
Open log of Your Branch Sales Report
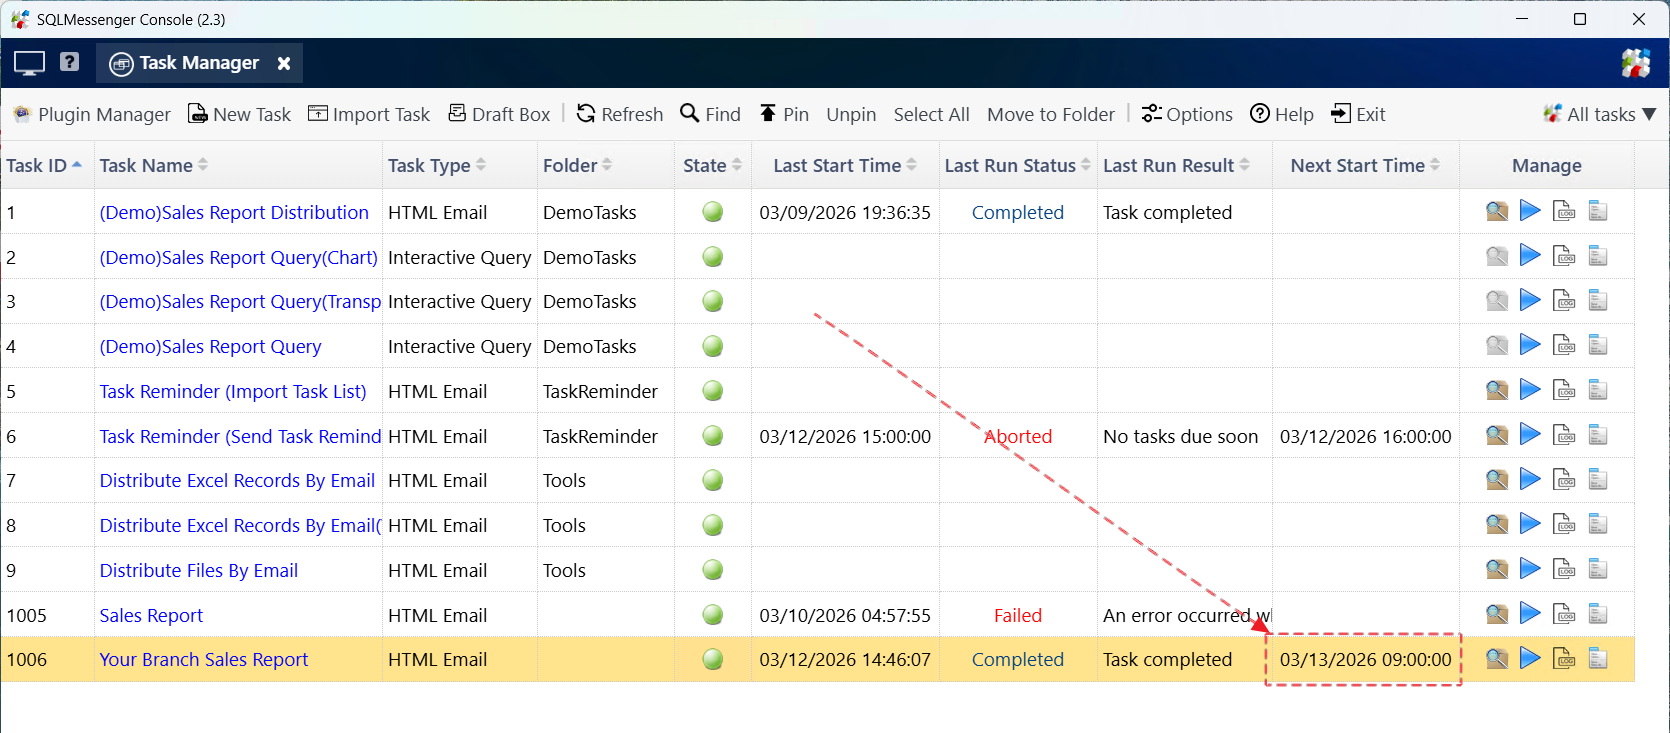point(1564,658)
